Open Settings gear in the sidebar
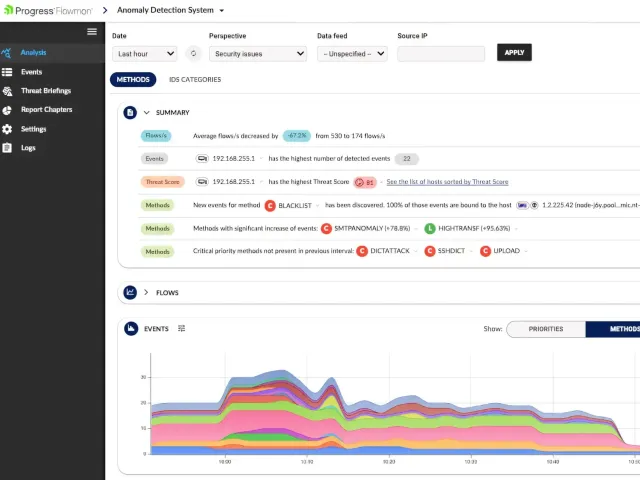 coord(7,129)
